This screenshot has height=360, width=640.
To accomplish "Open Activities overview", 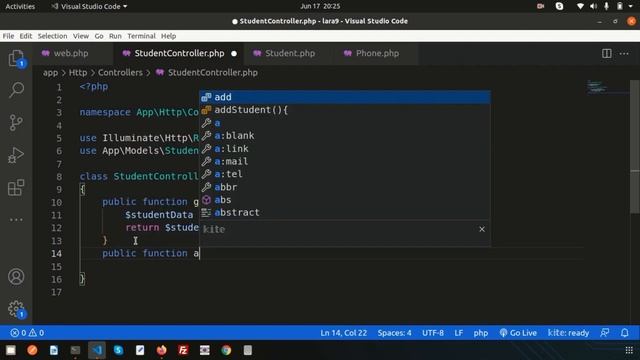I will [x=20, y=6].
